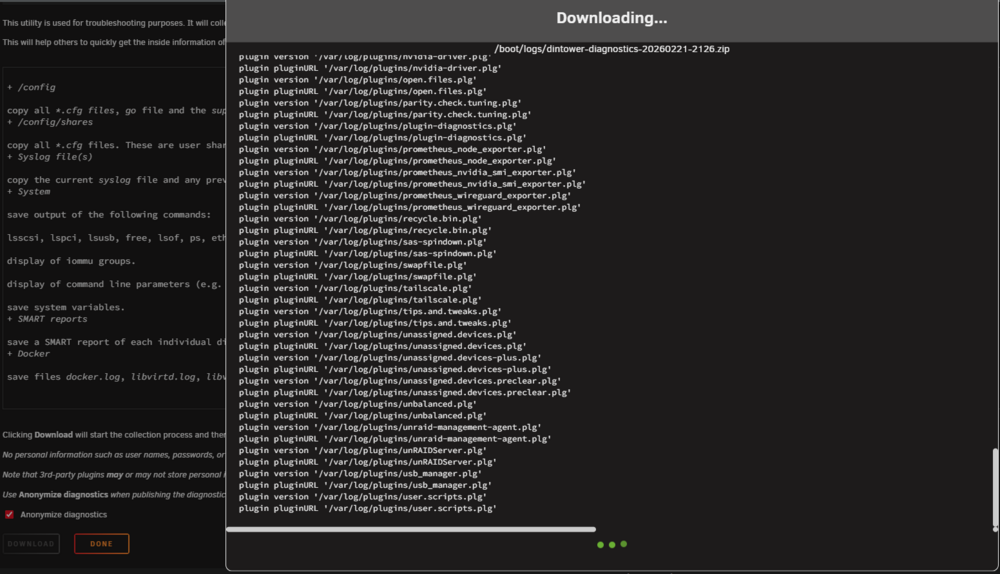
Task: Click the '+ Syslog file(s)' heading
Action: point(50,157)
